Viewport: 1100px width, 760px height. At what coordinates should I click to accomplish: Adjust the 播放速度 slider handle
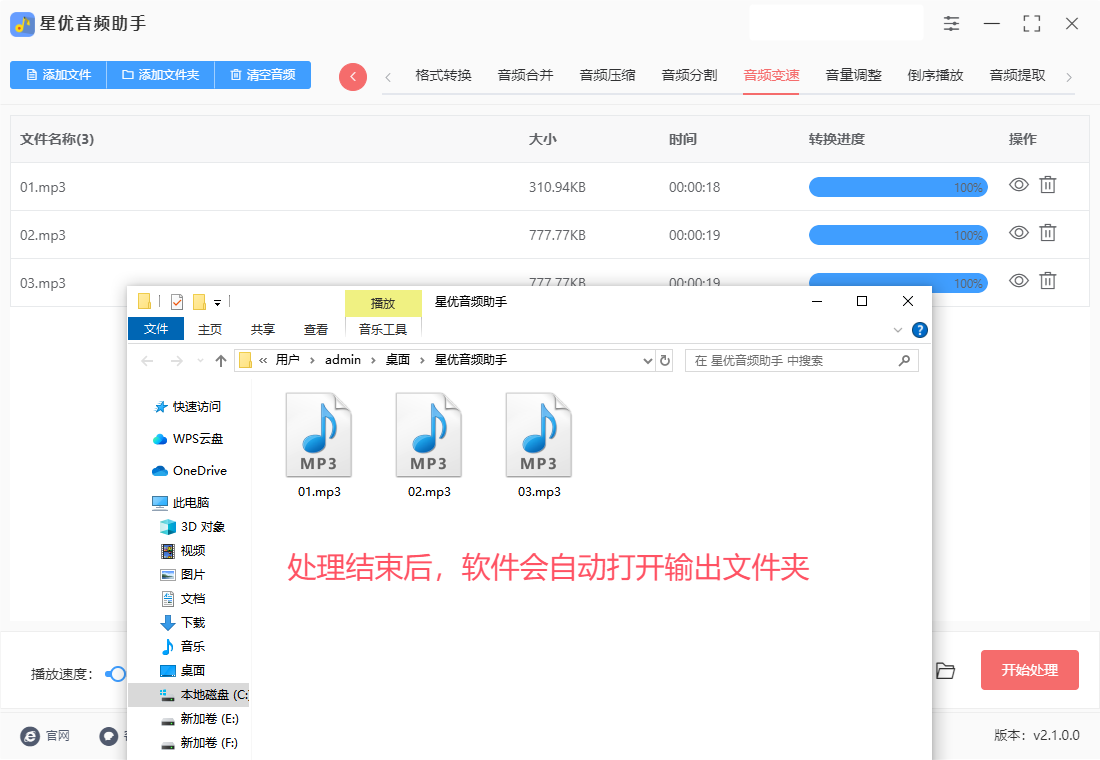pos(117,674)
